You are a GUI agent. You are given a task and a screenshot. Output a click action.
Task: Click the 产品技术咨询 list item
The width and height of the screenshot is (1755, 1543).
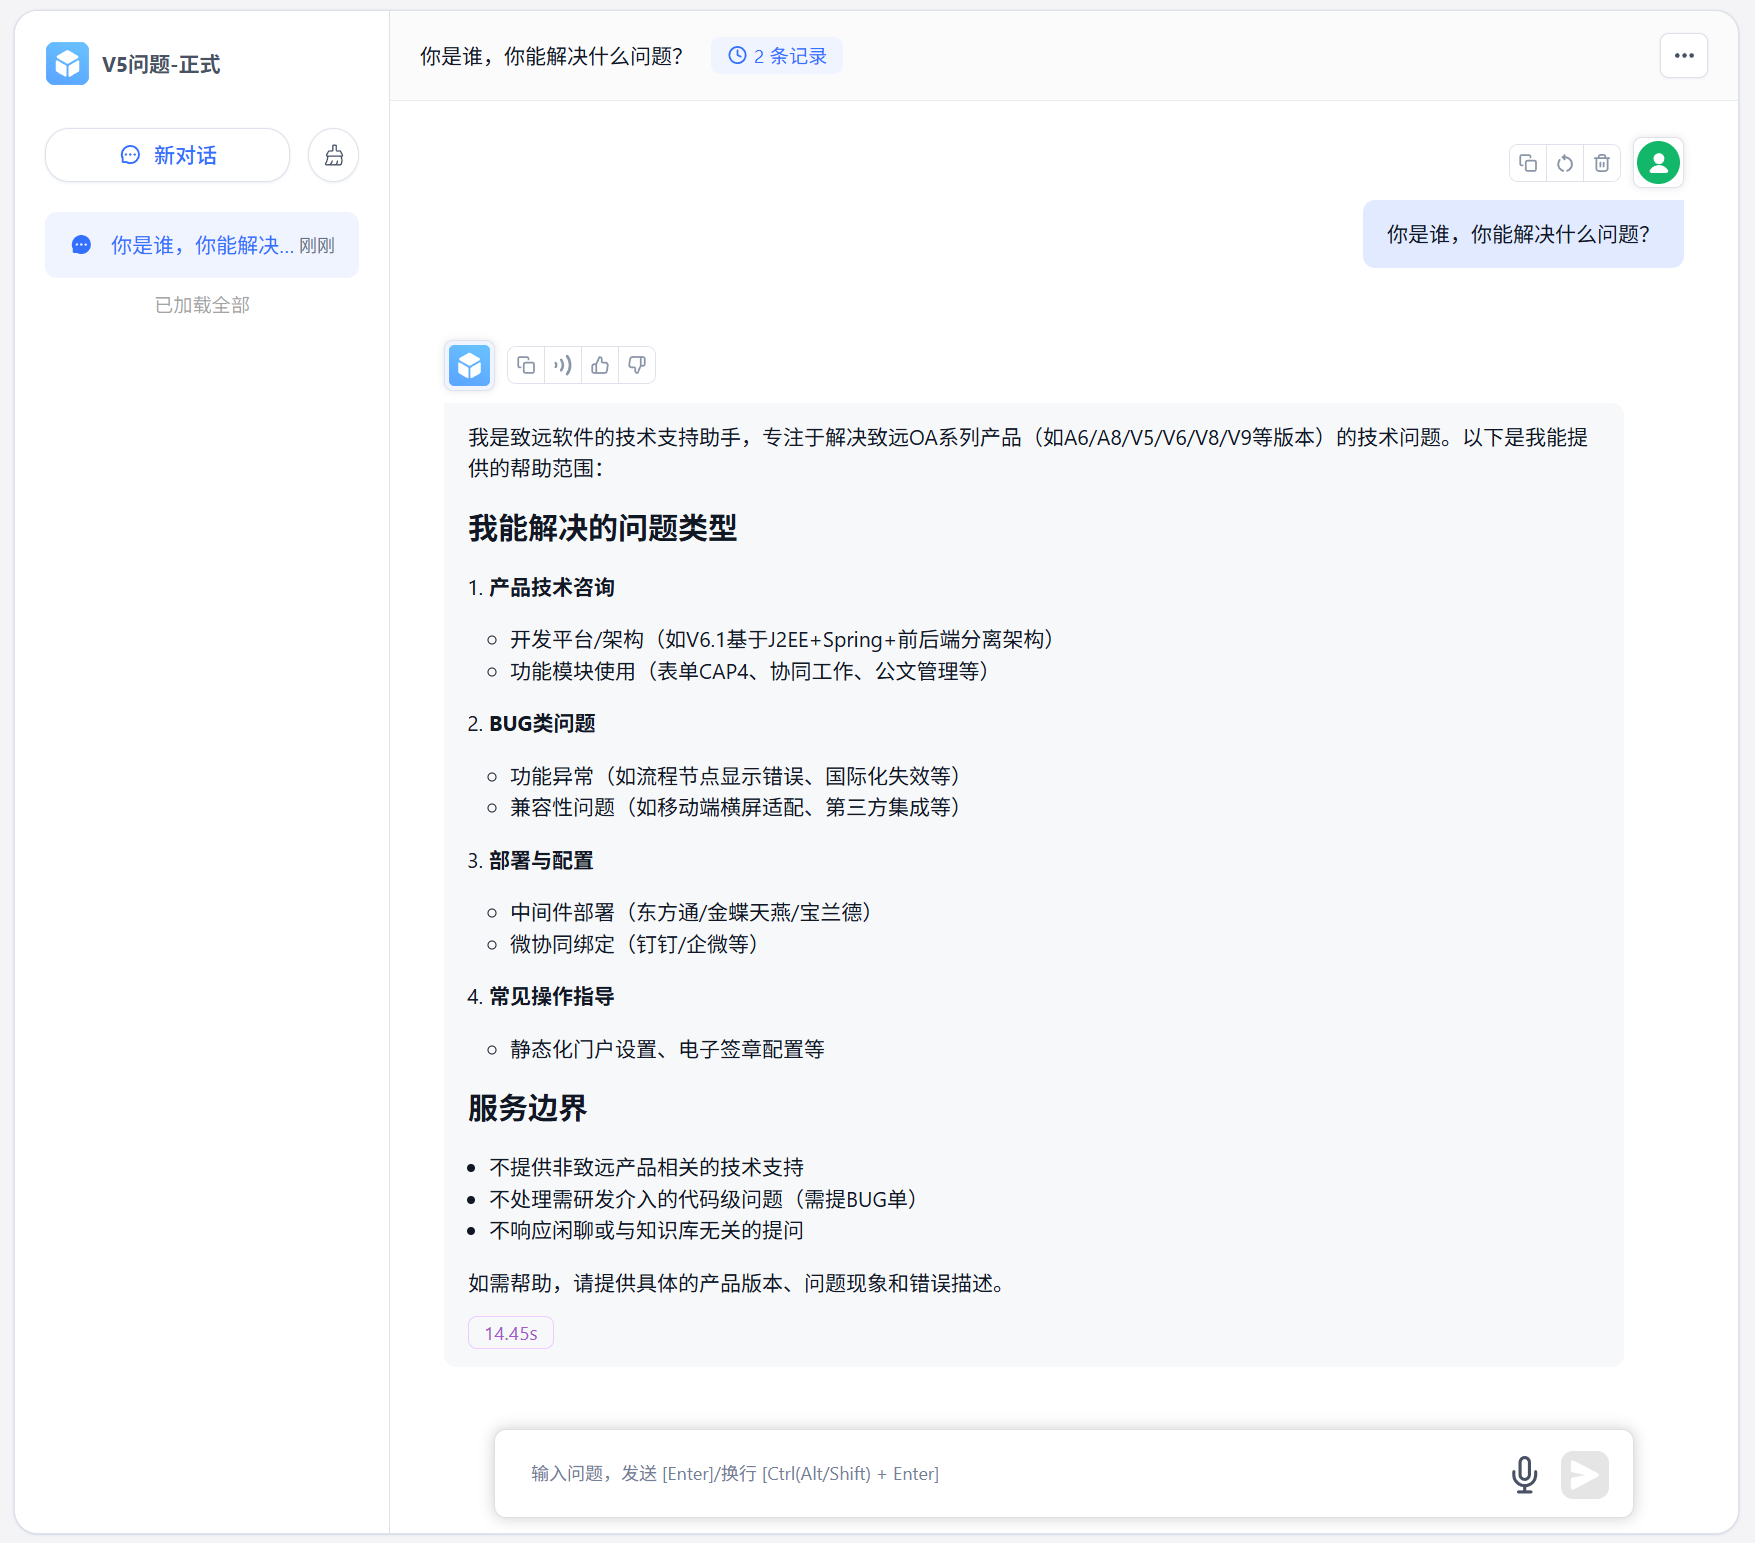click(552, 587)
